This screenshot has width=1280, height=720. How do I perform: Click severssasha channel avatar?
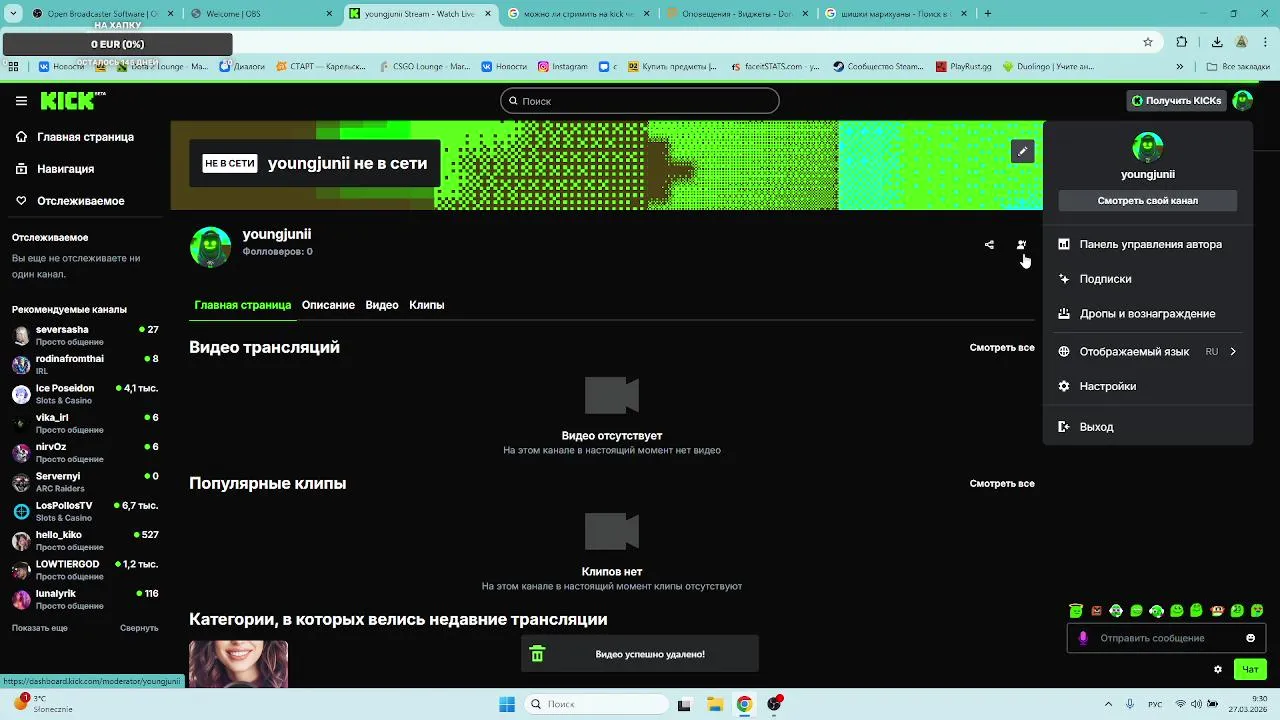pos(21,336)
